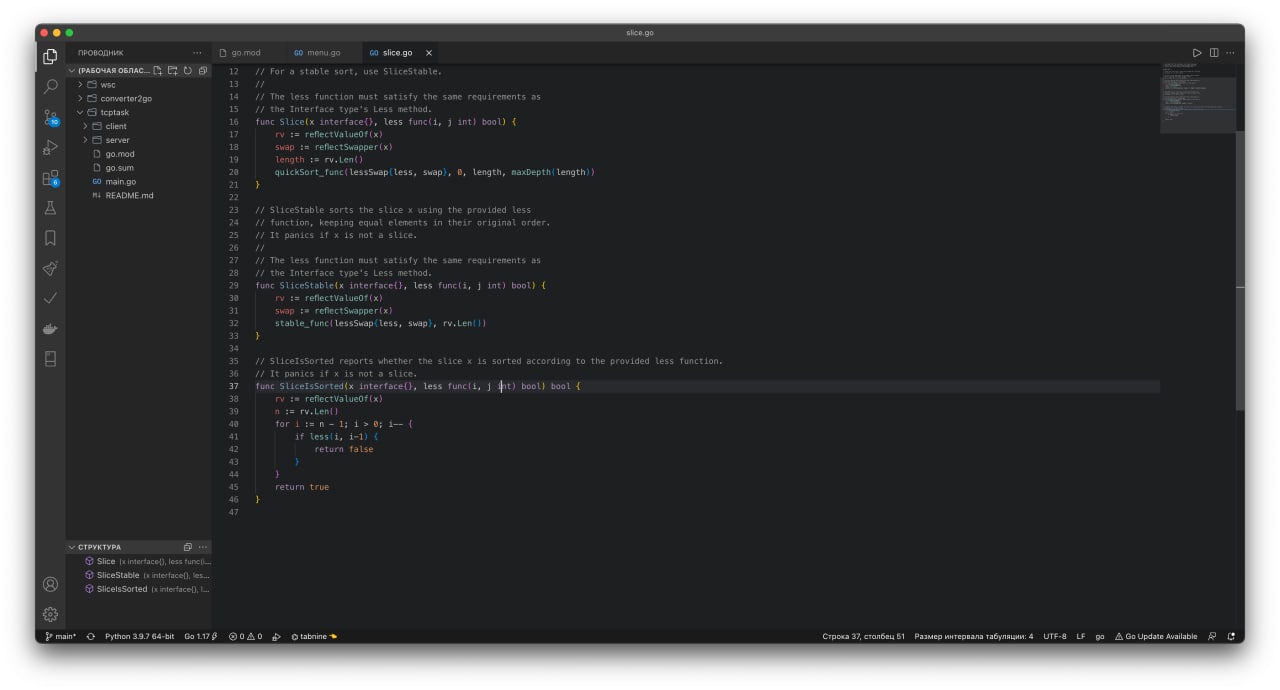Open the Docker panel icon
The image size is (1280, 690).
pyautogui.click(x=50, y=328)
